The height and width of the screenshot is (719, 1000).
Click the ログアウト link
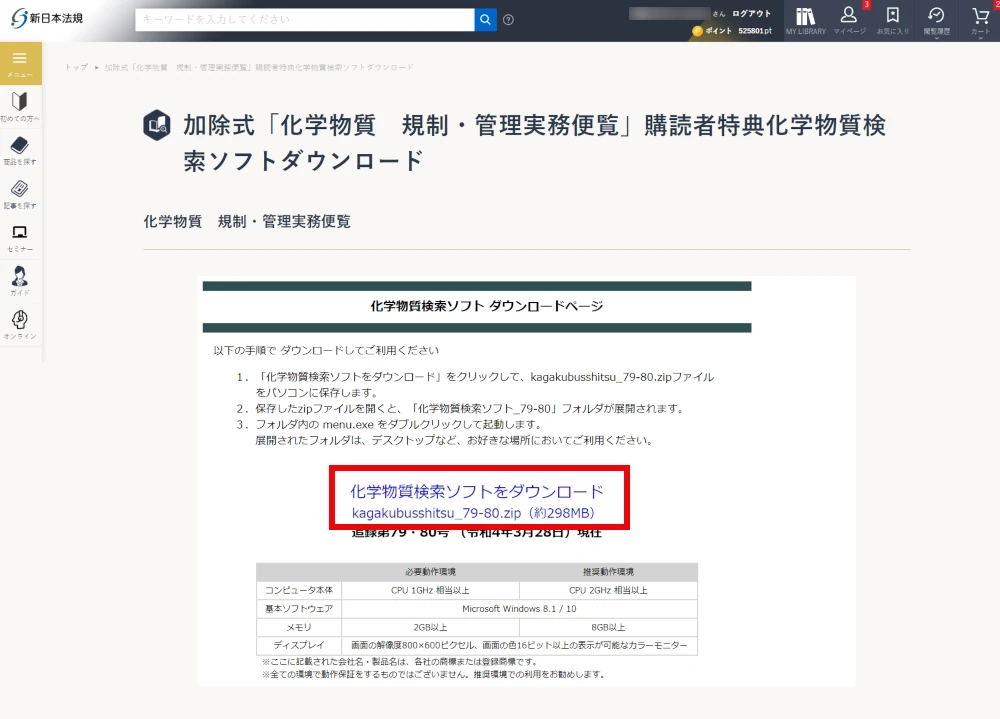751,14
